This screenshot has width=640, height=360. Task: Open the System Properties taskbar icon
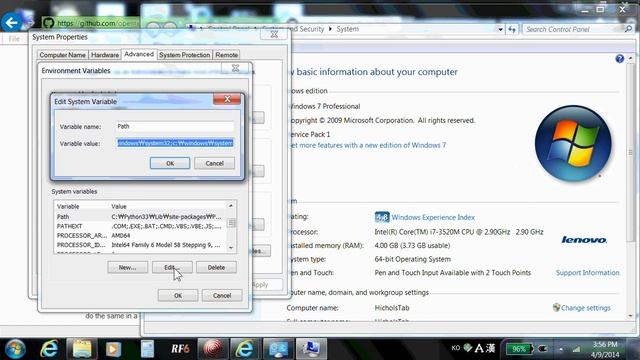[x=311, y=349]
